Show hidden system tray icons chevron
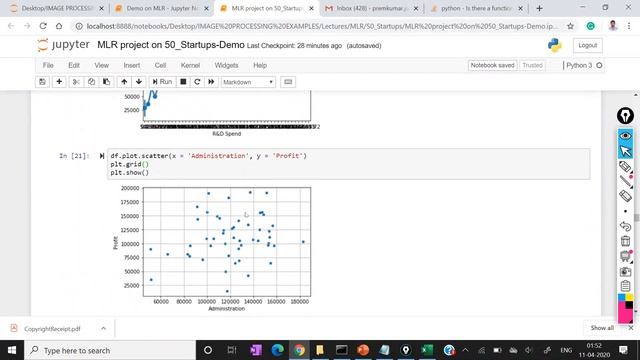This screenshot has height=360, width=640. pyautogui.click(x=465, y=350)
